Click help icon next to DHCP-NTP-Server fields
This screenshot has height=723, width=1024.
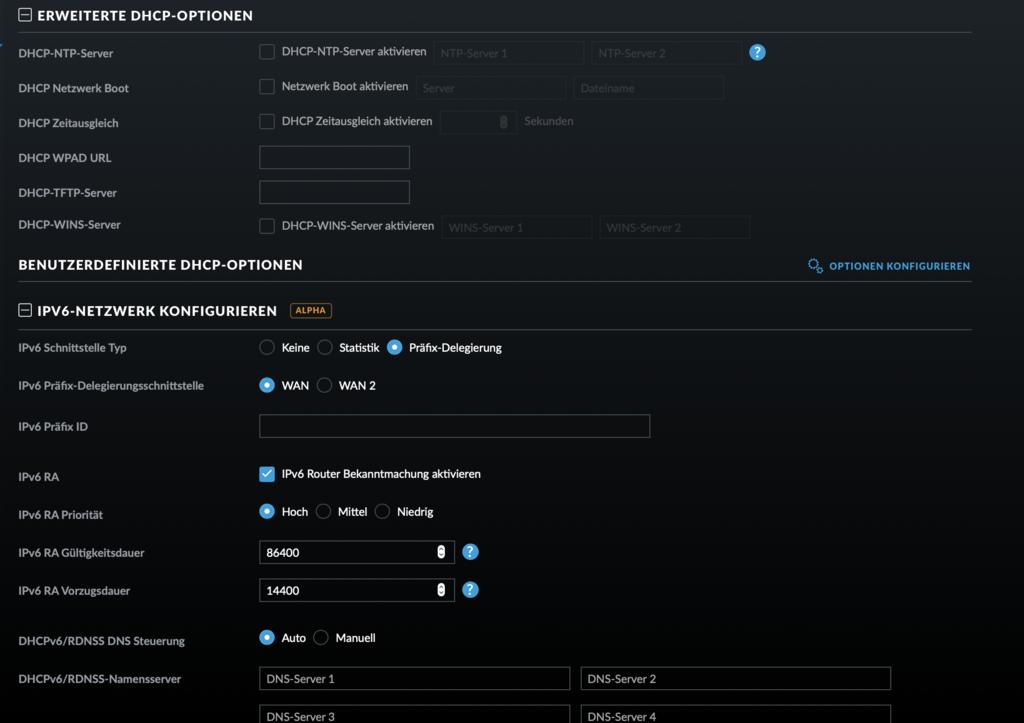coord(757,52)
